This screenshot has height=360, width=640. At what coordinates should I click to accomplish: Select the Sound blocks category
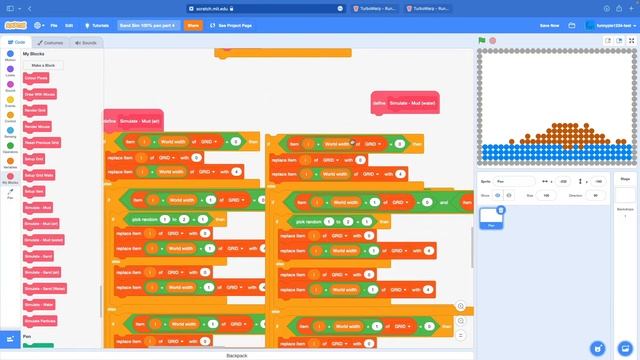tap(10, 86)
